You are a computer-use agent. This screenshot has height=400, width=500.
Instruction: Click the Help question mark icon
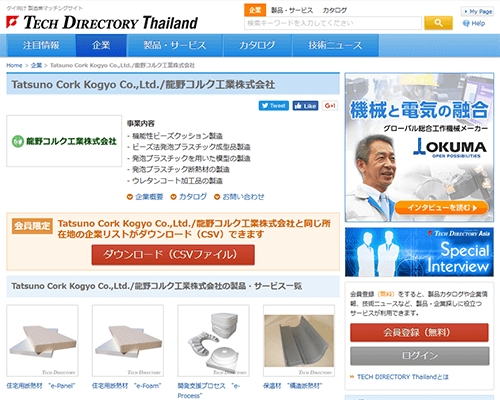pyautogui.click(x=466, y=23)
